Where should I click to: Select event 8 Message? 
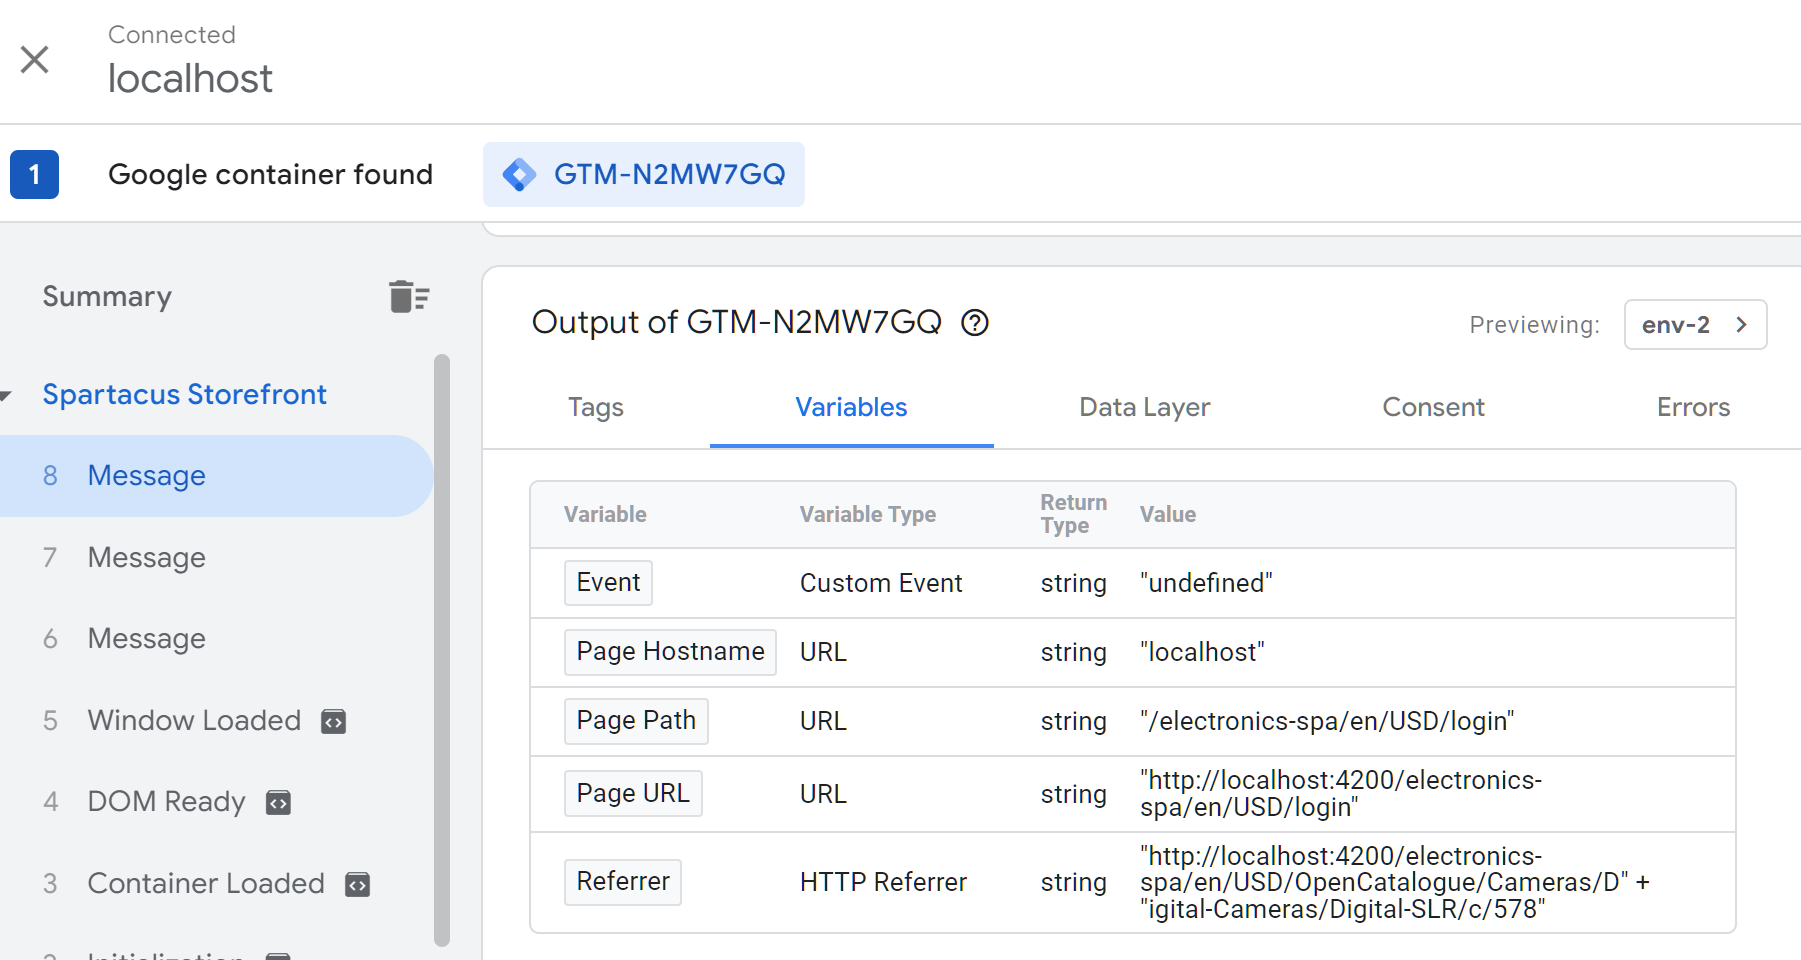(x=216, y=476)
